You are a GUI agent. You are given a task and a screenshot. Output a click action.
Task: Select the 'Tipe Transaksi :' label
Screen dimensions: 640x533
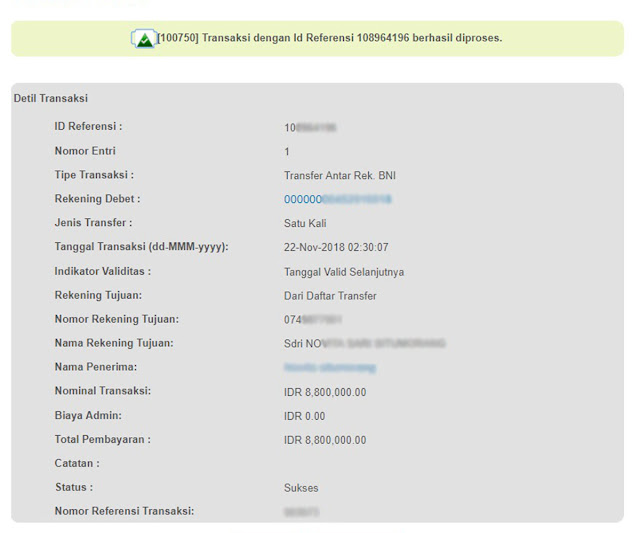point(94,175)
